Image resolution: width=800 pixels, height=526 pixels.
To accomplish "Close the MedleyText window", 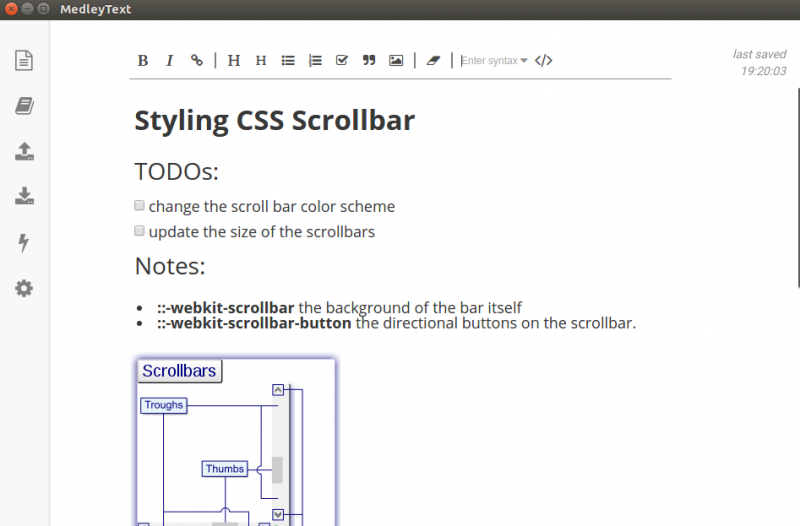I will pos(11,9).
